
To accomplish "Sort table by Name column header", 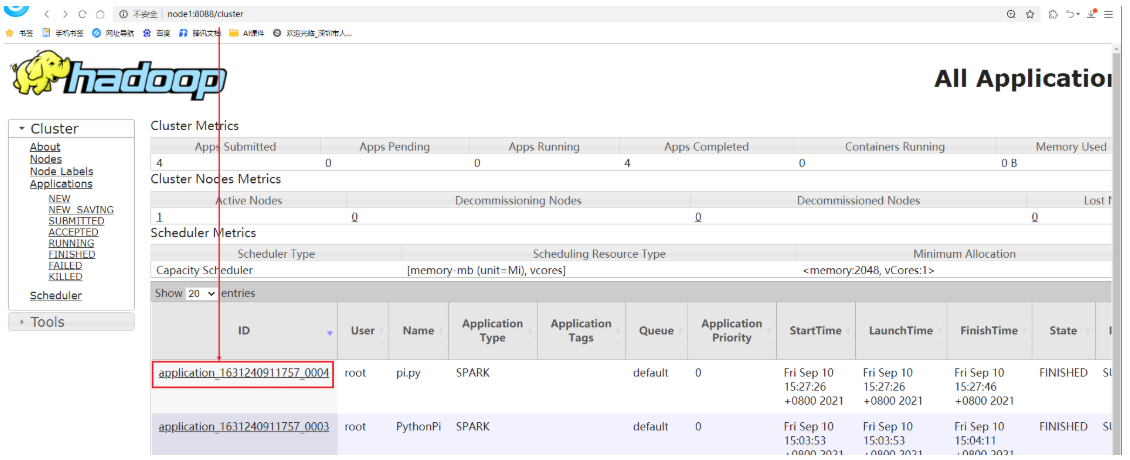I will 418,330.
